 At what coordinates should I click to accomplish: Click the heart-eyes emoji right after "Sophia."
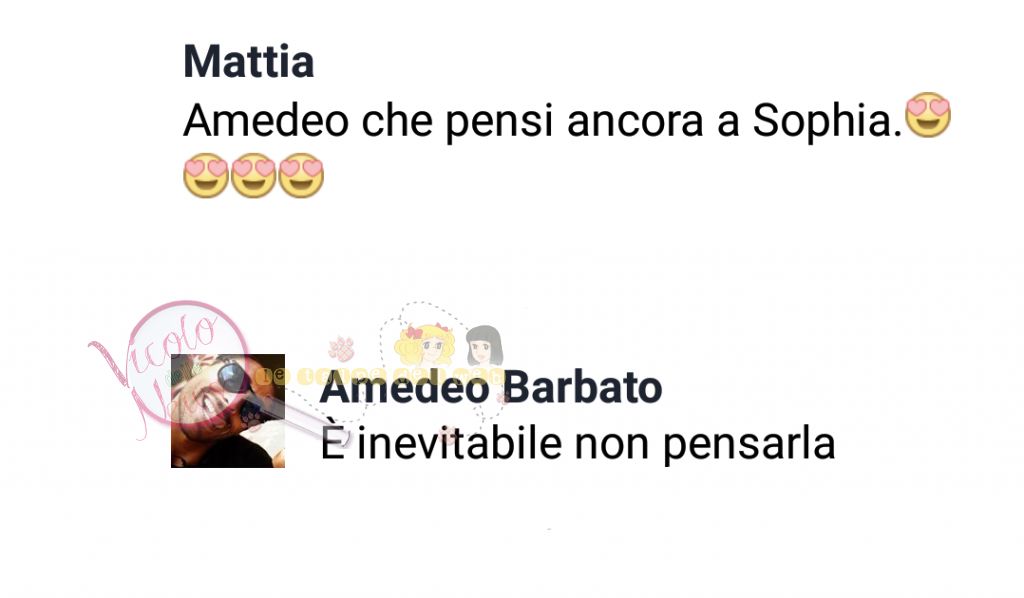point(928,115)
